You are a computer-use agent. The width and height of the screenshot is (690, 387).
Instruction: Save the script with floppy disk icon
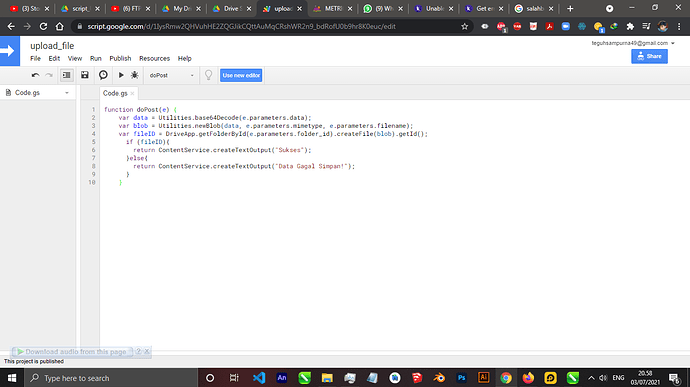coord(84,75)
